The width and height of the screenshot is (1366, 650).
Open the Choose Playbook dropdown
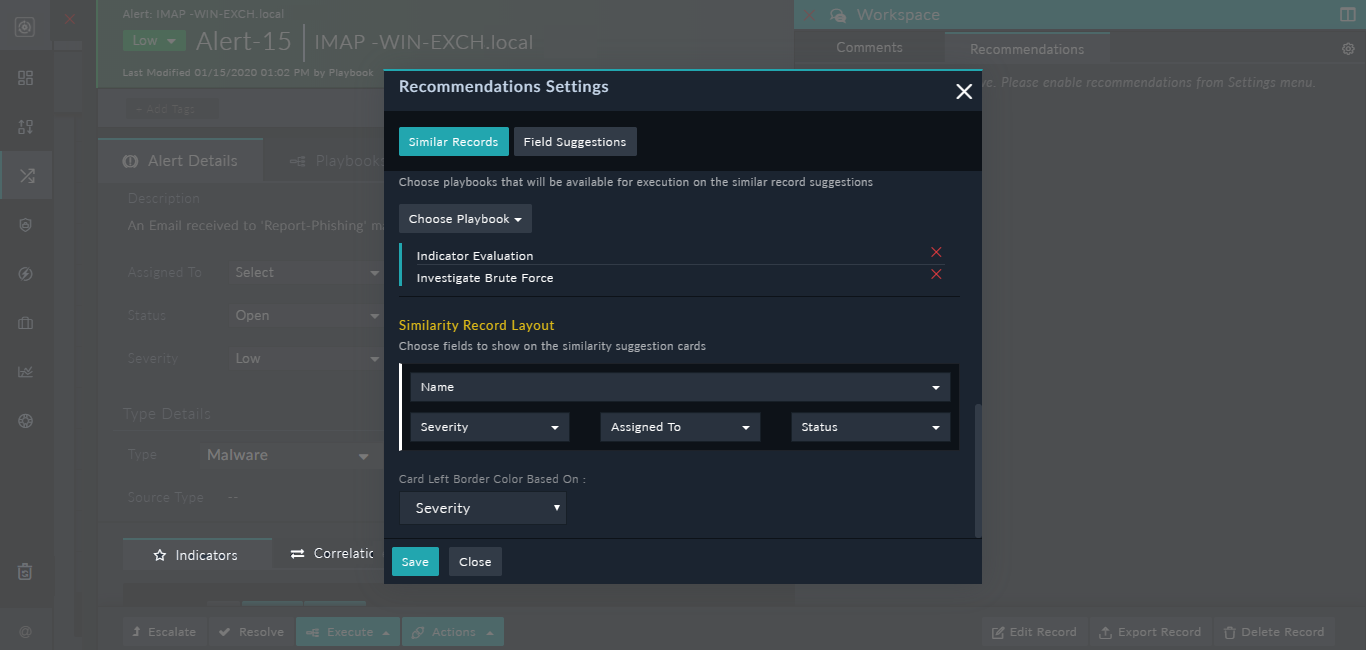point(465,218)
